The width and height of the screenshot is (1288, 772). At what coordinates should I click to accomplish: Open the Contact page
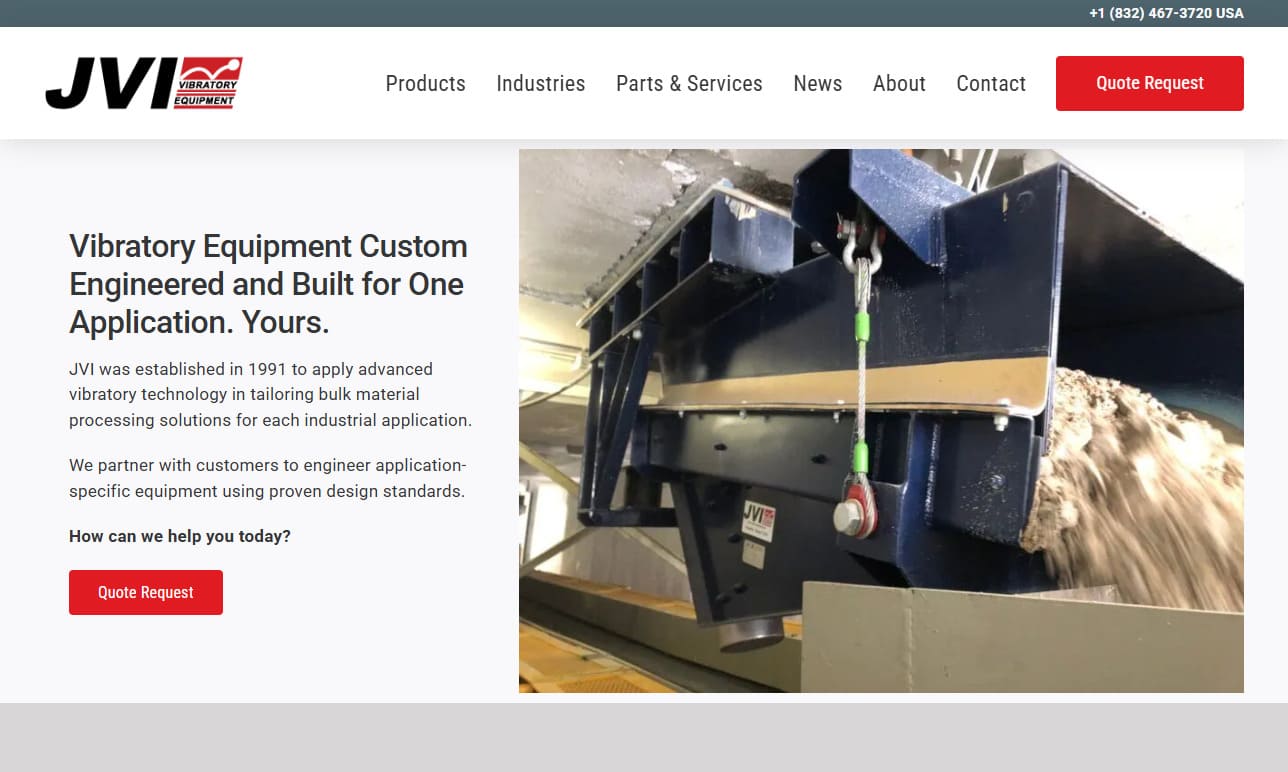coord(991,83)
